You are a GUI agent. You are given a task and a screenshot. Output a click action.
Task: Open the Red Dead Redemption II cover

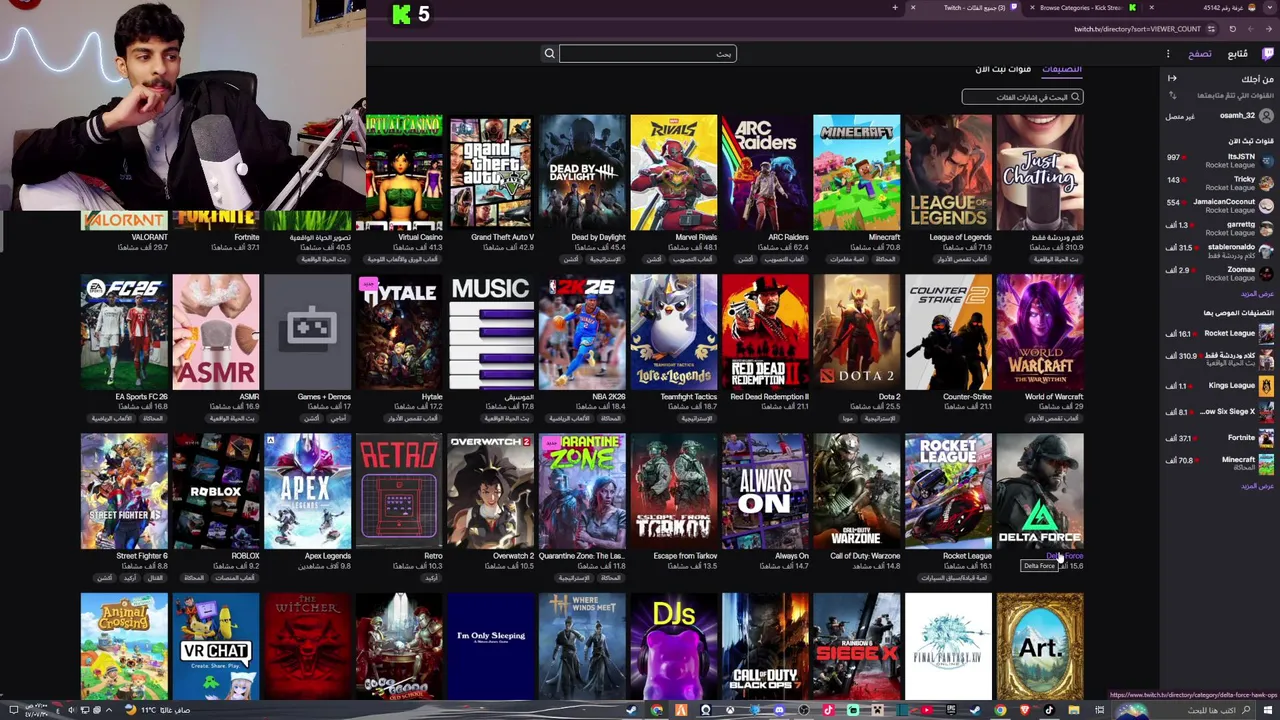click(x=765, y=332)
